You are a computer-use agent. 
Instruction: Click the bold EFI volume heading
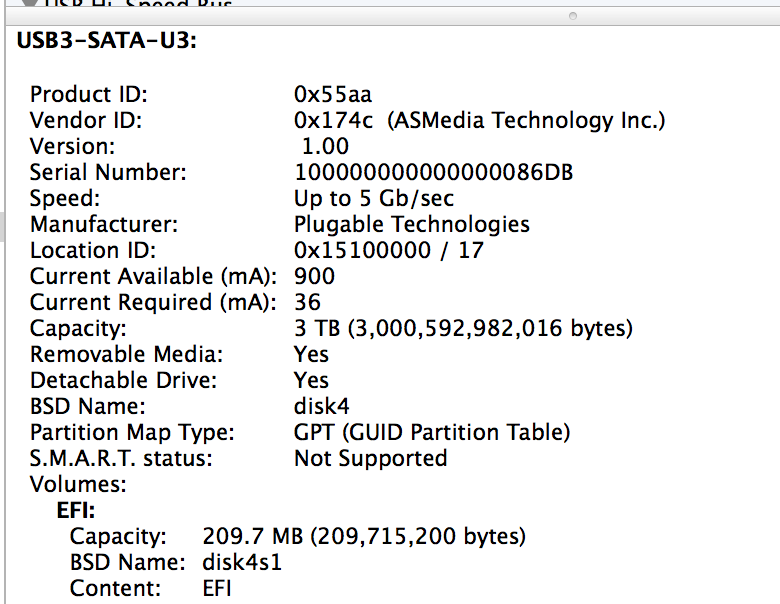pos(75,511)
